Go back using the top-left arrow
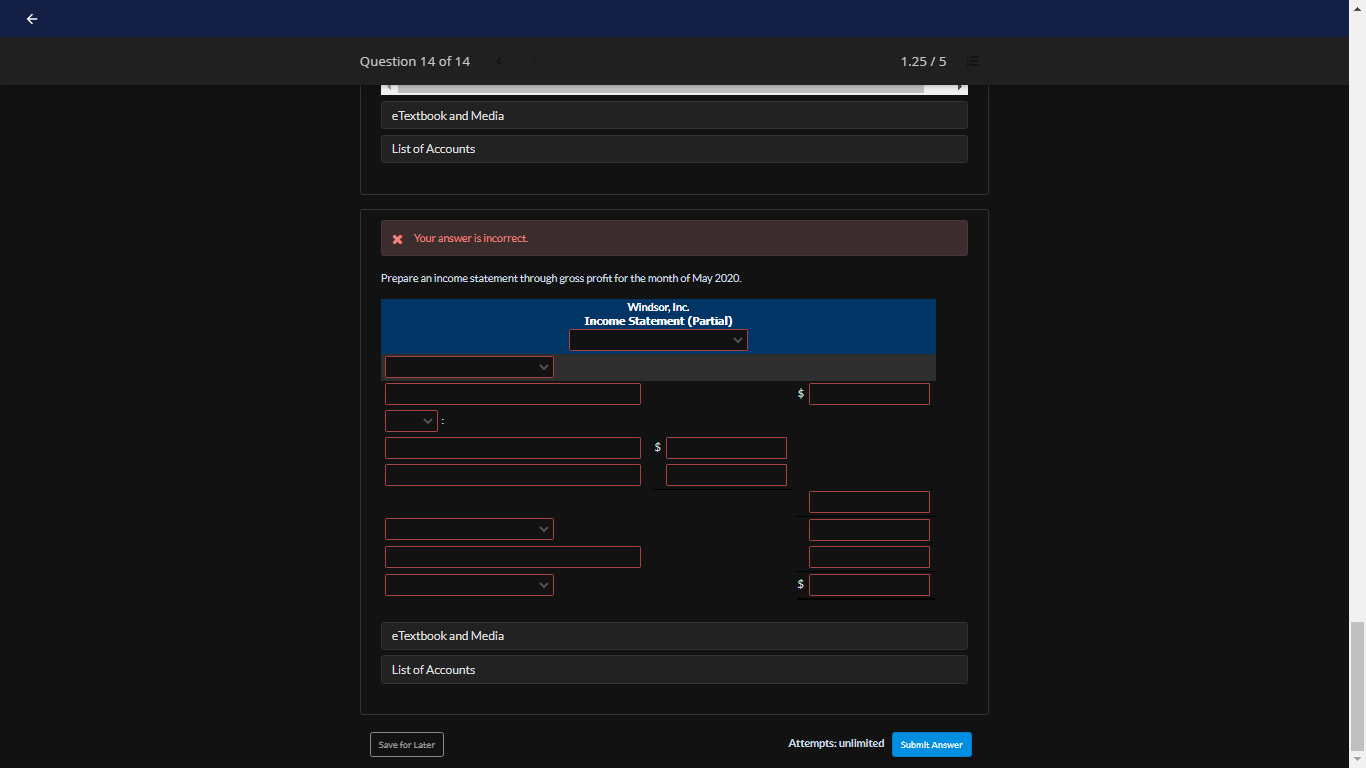The width and height of the screenshot is (1366, 768). click(32, 19)
